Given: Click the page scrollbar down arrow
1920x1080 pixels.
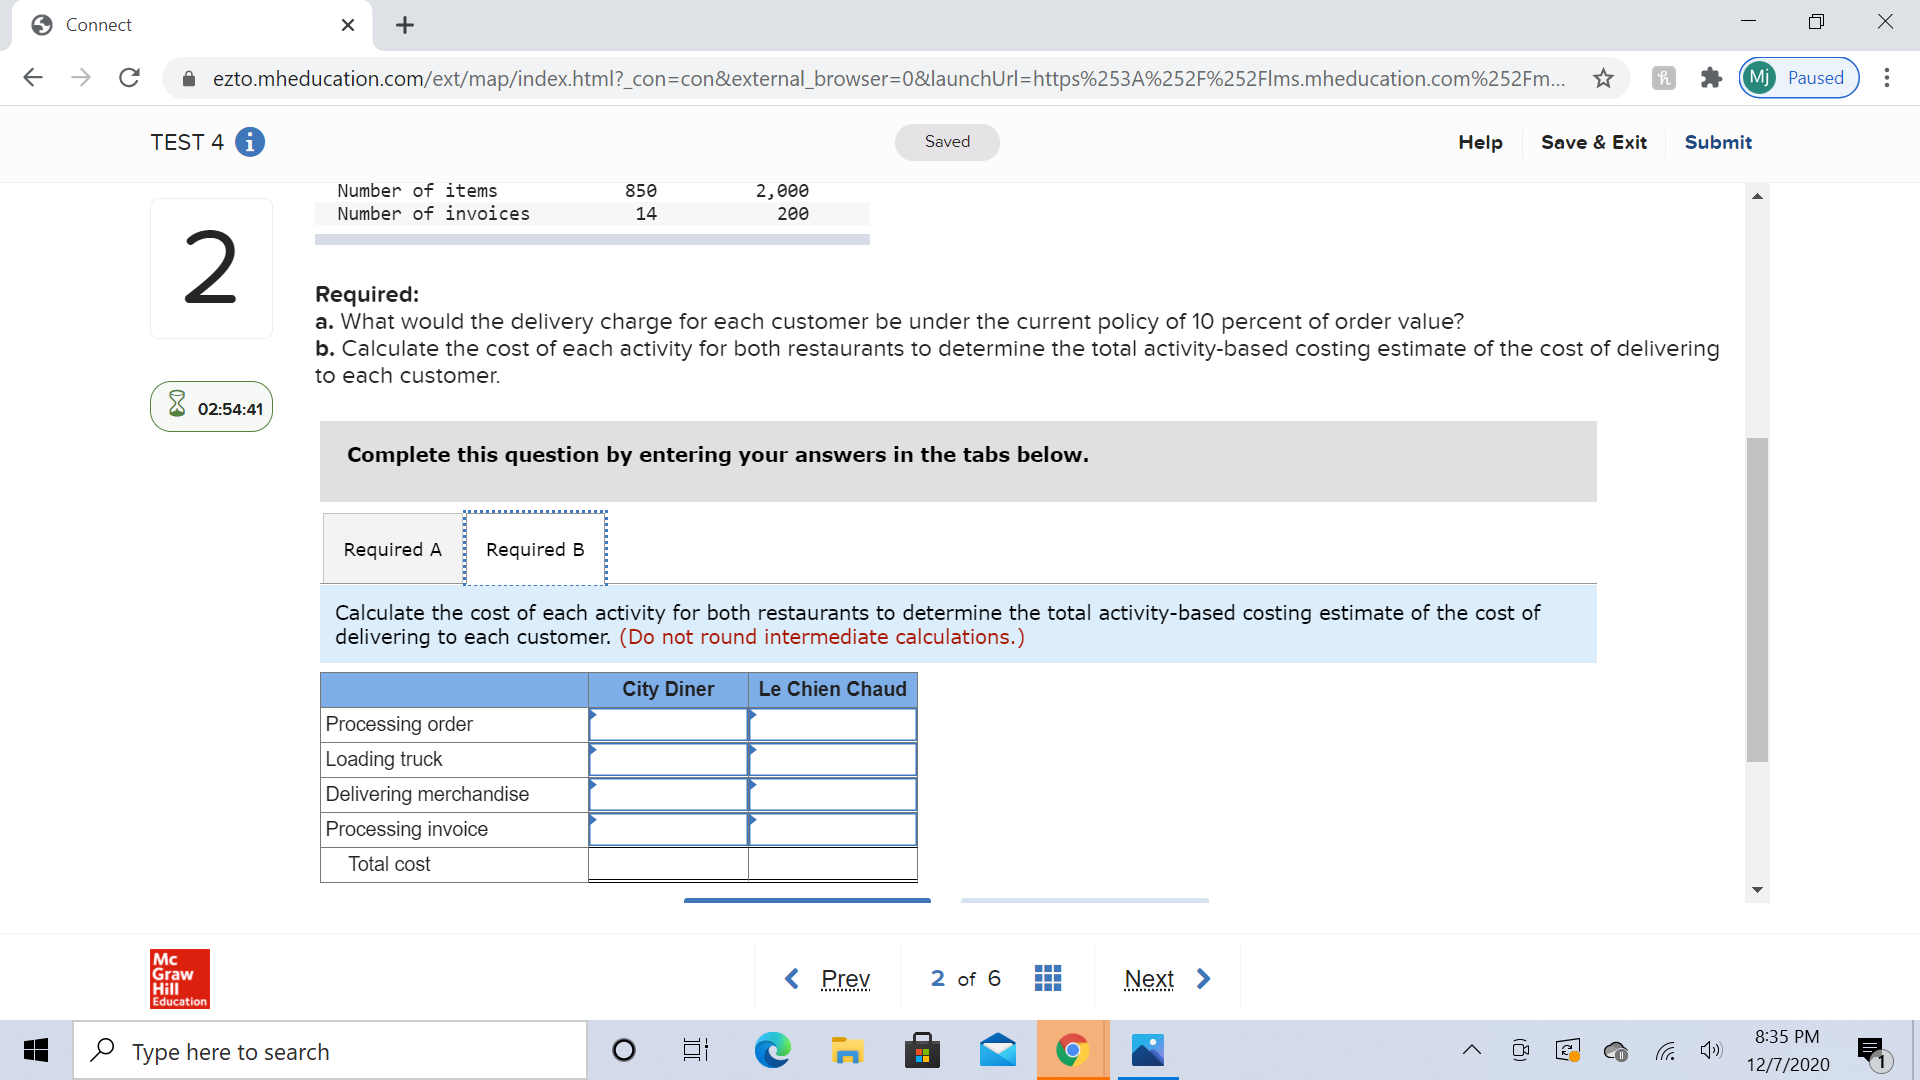Looking at the screenshot, I should (x=1757, y=890).
